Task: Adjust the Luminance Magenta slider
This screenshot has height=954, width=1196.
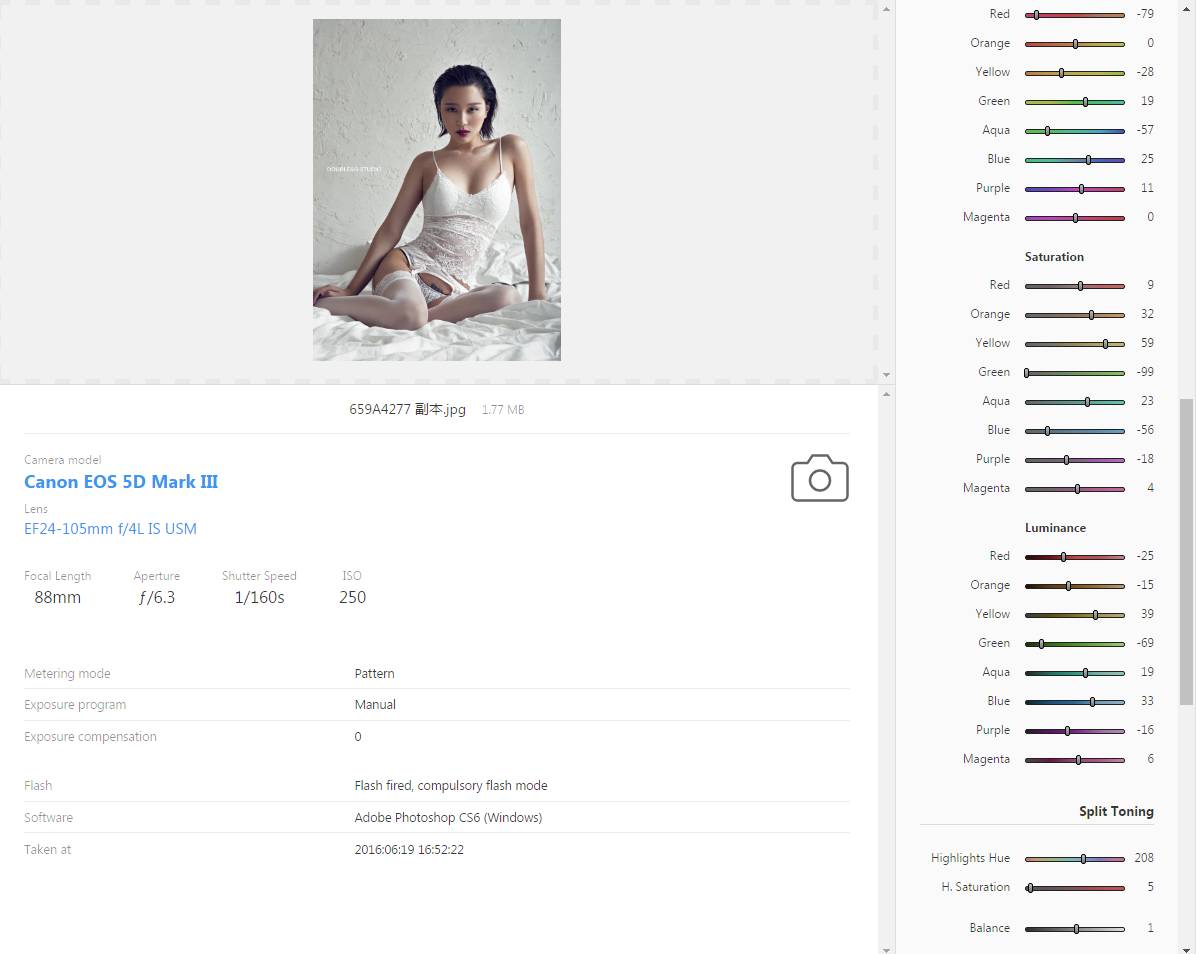Action: 1075,760
